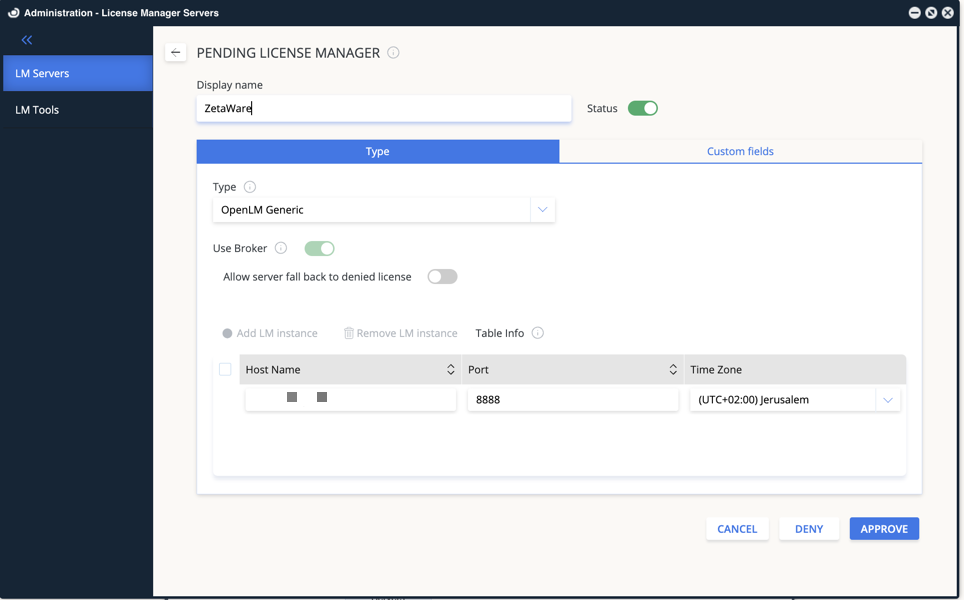Disable the Use Broker toggle

click(x=319, y=248)
